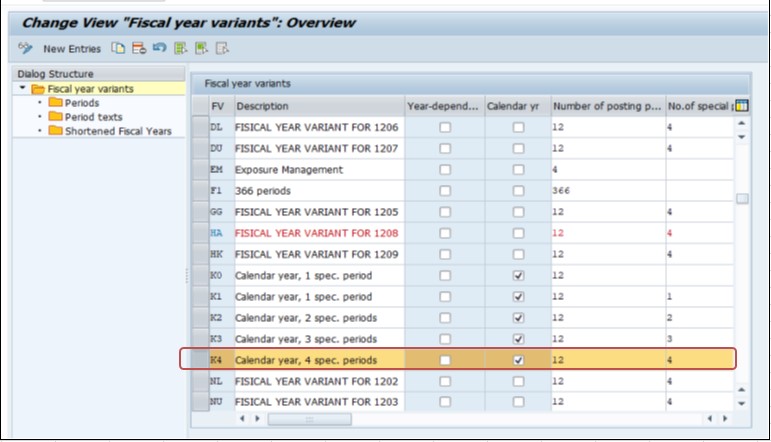The image size is (771, 442).
Task: Click description 366 periods
Action: point(263,191)
